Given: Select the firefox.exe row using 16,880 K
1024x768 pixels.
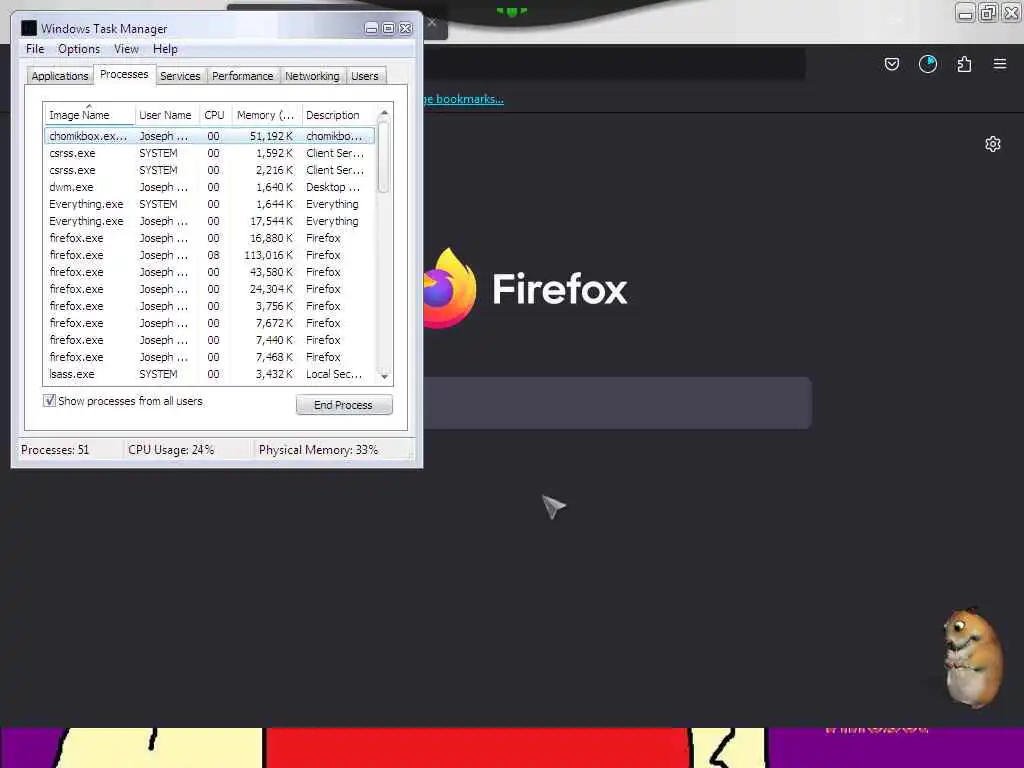Looking at the screenshot, I should [x=210, y=238].
